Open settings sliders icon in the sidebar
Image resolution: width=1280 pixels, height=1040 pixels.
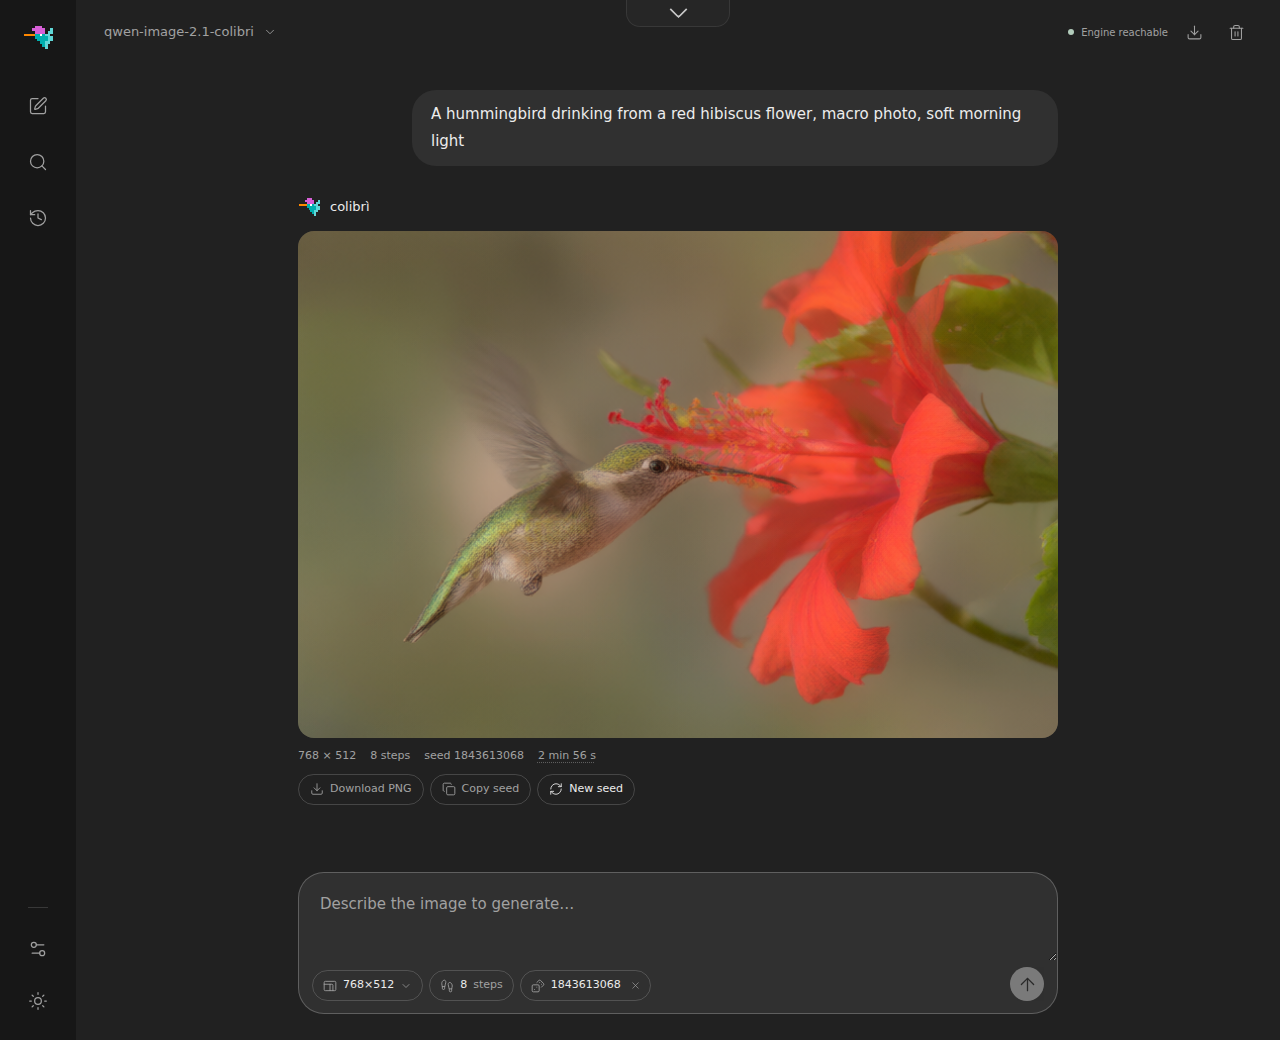pyautogui.click(x=38, y=949)
